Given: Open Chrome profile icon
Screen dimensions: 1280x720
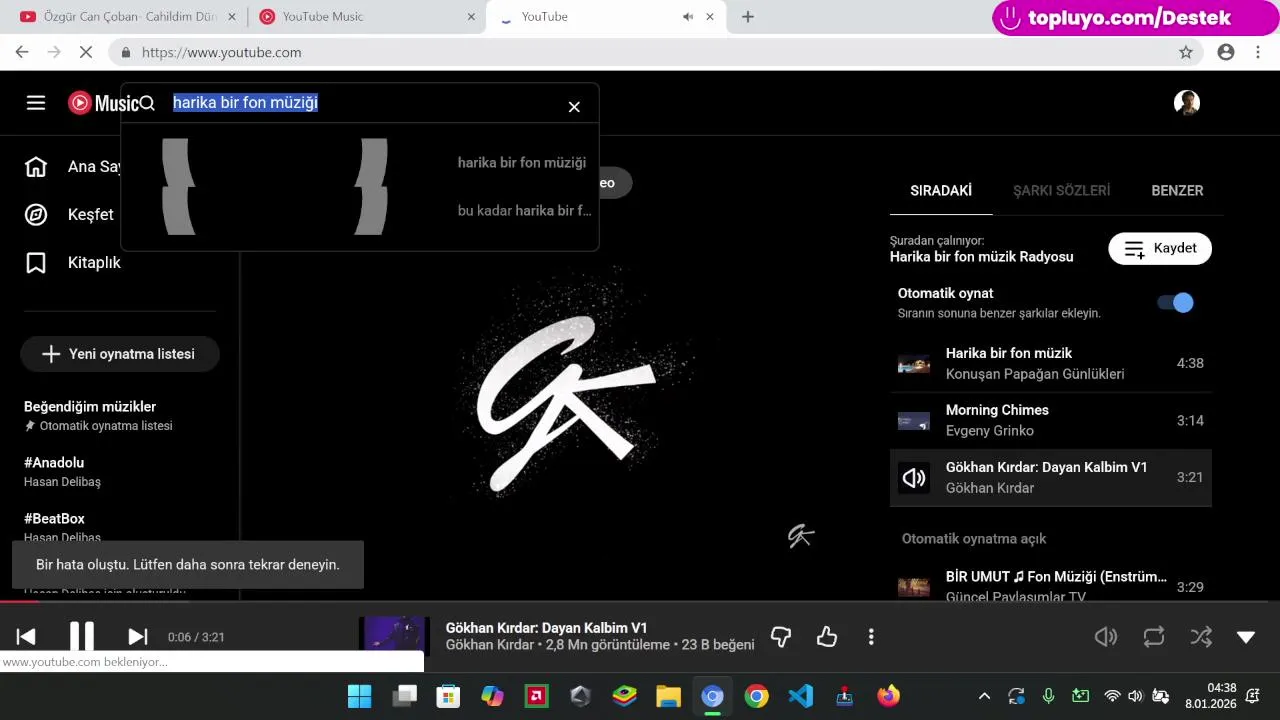Looking at the screenshot, I should [x=1226, y=52].
